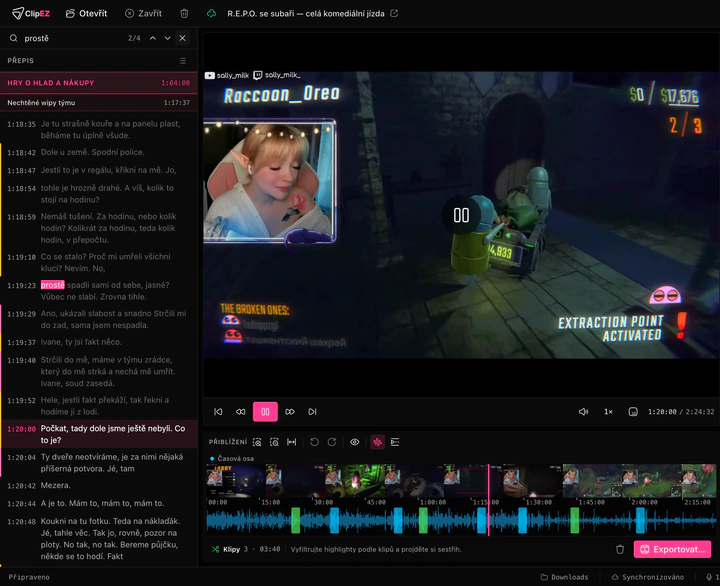
Task: Select line 'Co se stalo? Proč mi umřeli'
Action: coord(99,262)
